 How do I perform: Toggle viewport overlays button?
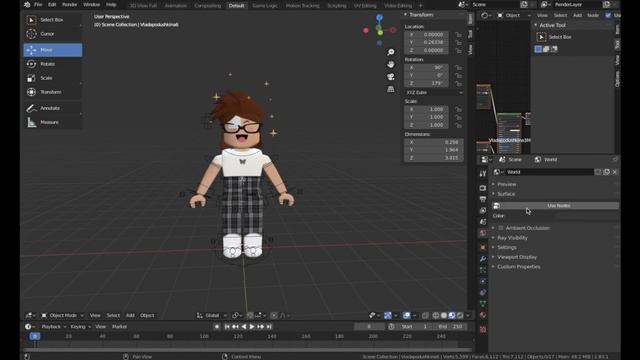407,316
